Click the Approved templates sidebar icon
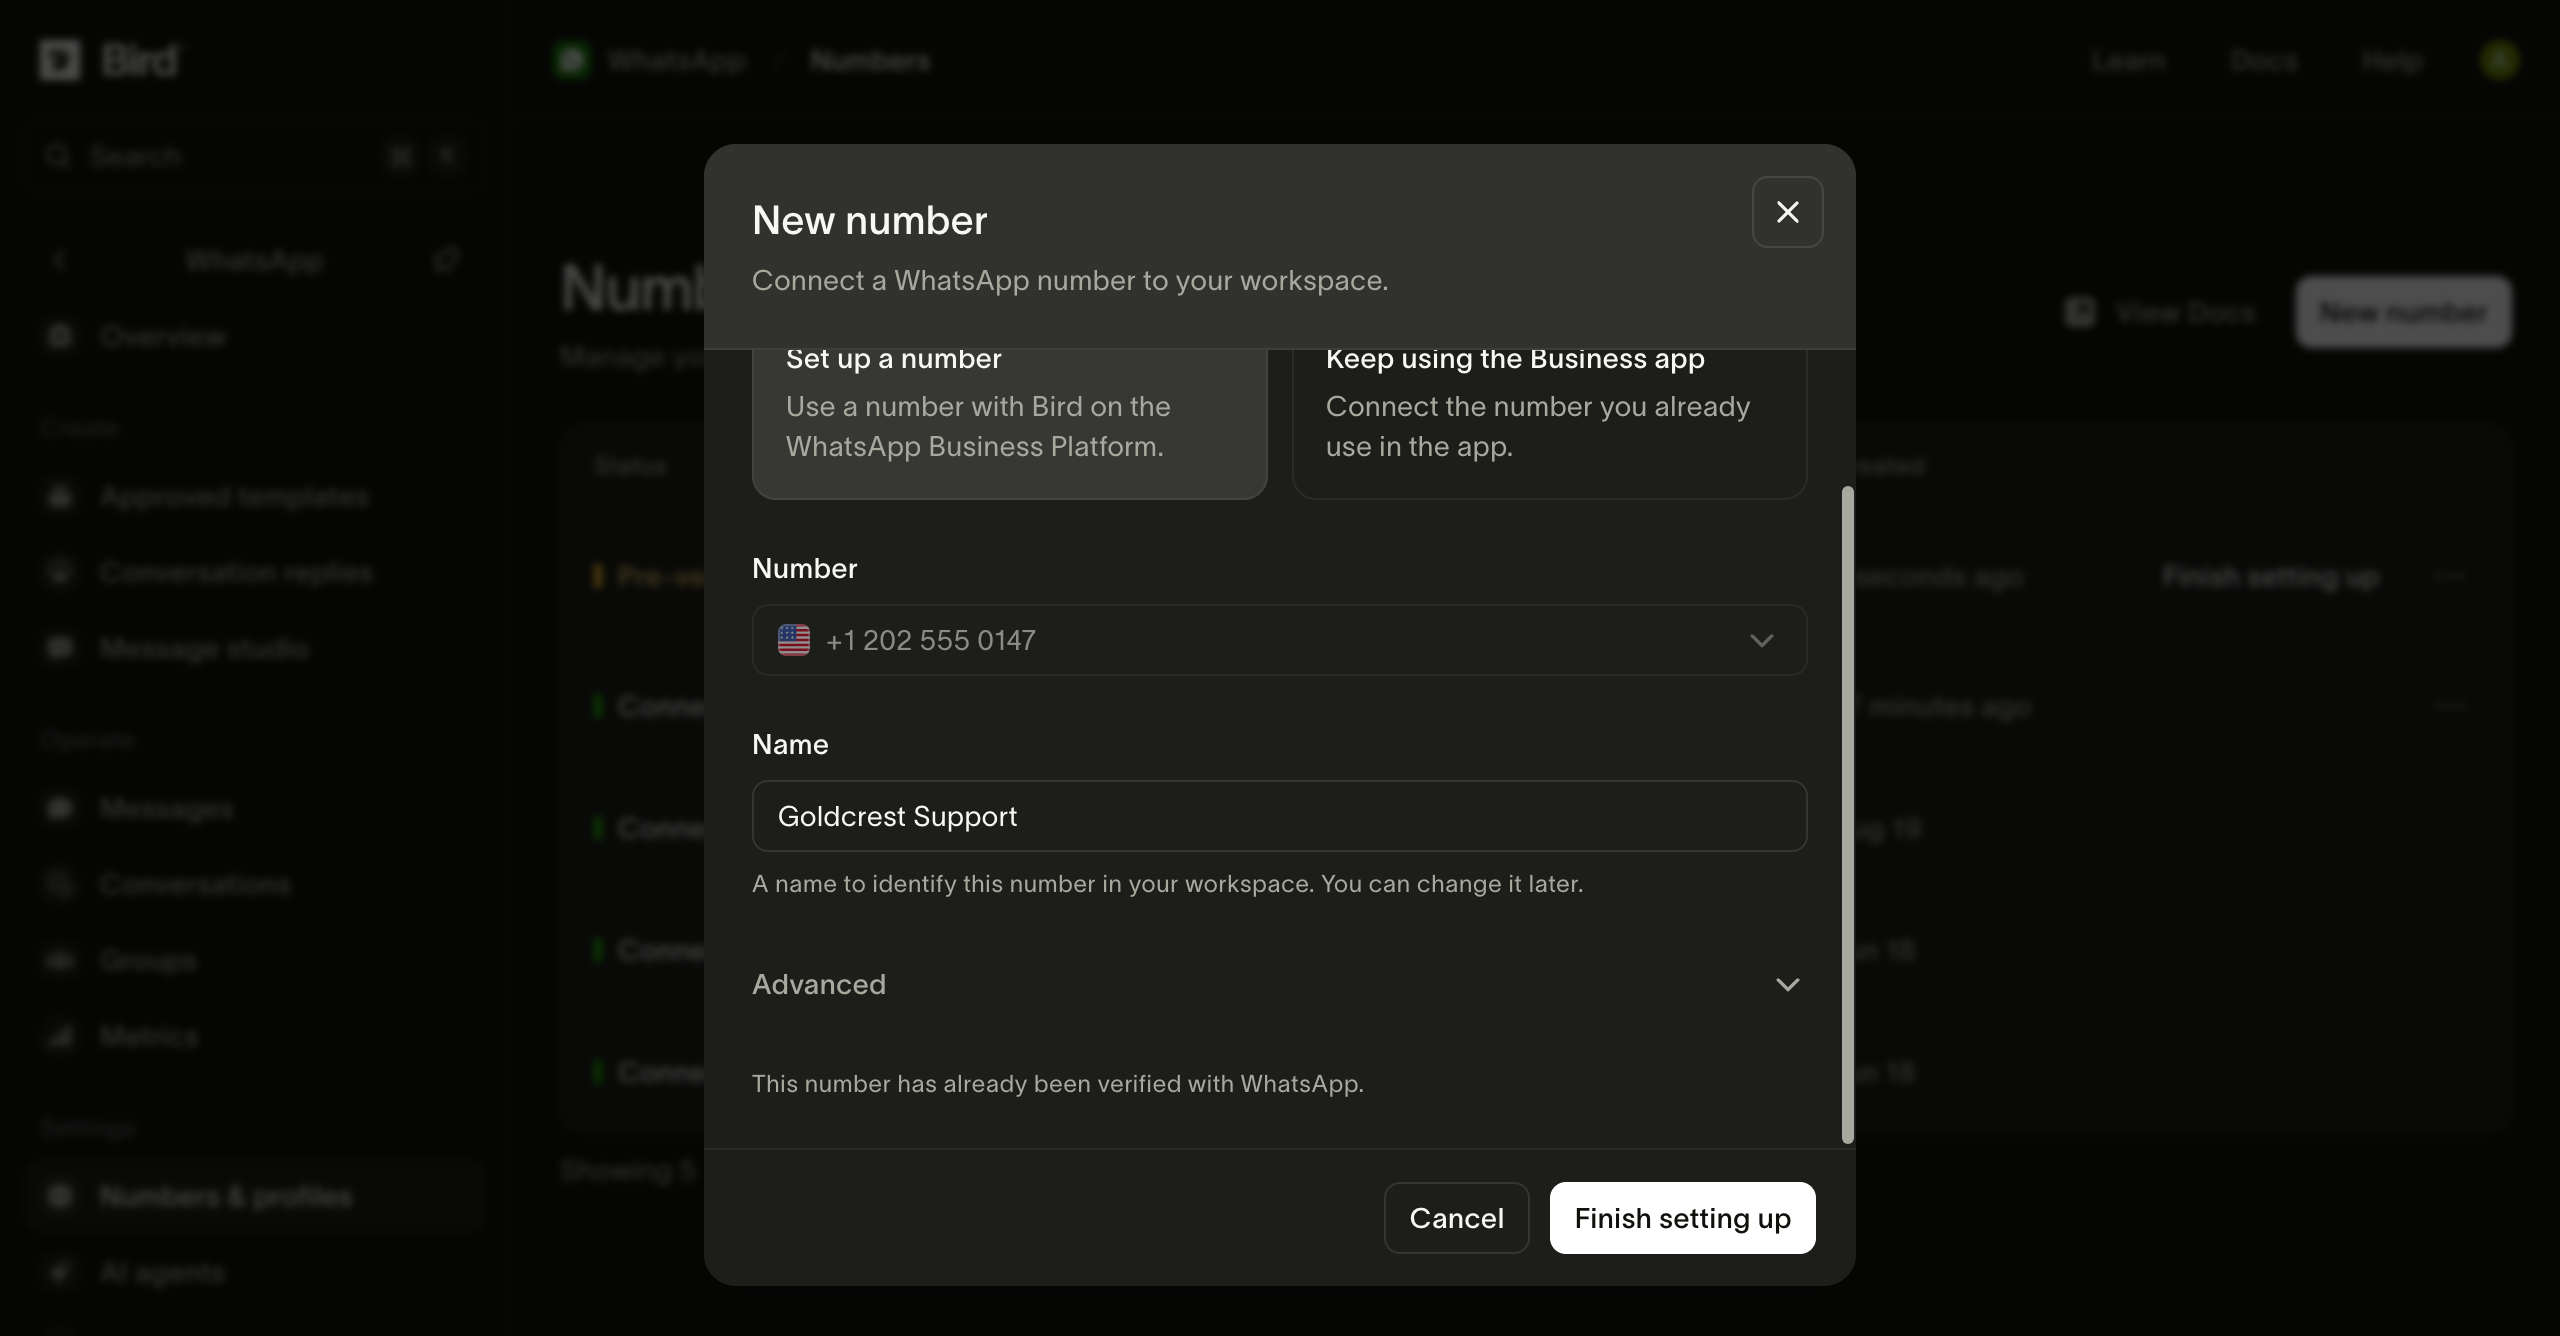This screenshot has width=2560, height=1336. [60, 496]
